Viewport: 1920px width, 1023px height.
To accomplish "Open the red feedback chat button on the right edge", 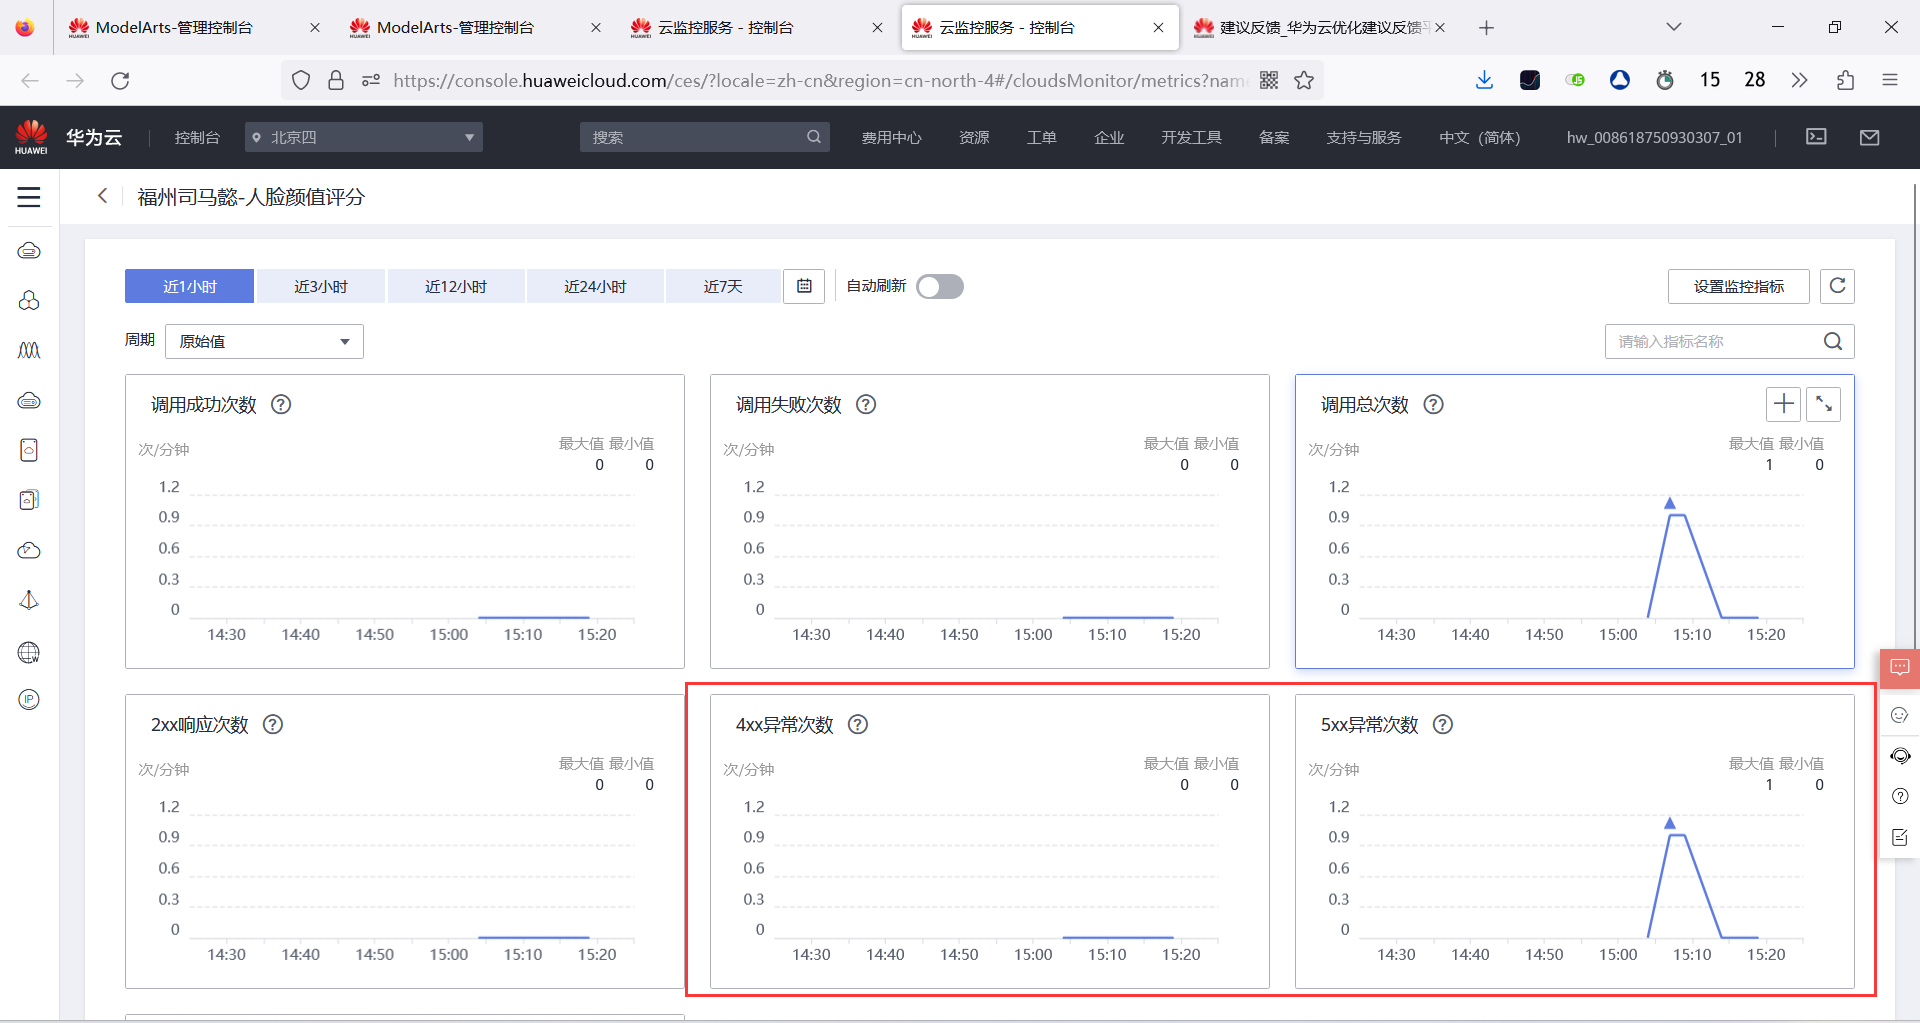I will coord(1900,668).
